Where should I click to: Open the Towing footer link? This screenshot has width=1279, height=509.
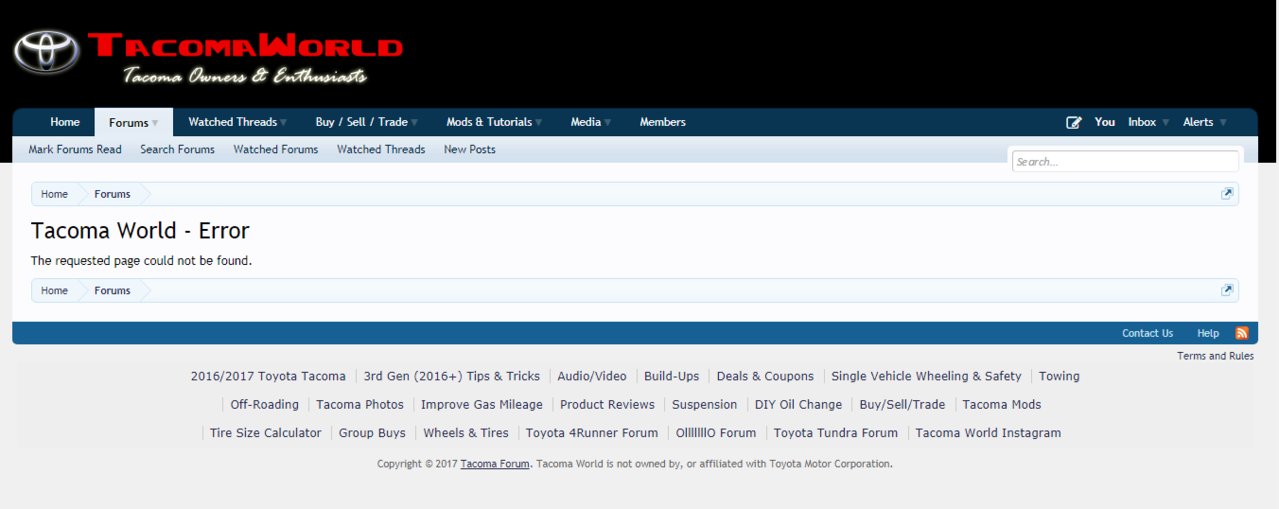tap(1059, 376)
